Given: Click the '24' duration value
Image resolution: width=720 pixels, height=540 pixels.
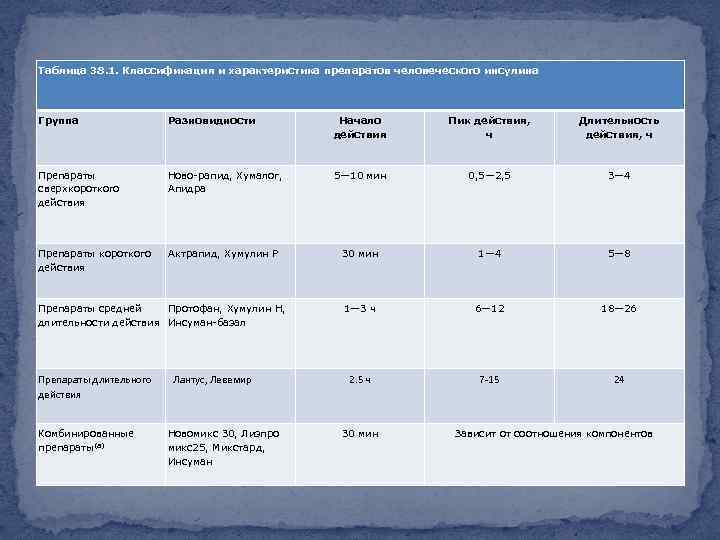Looking at the screenshot, I should [x=619, y=380].
